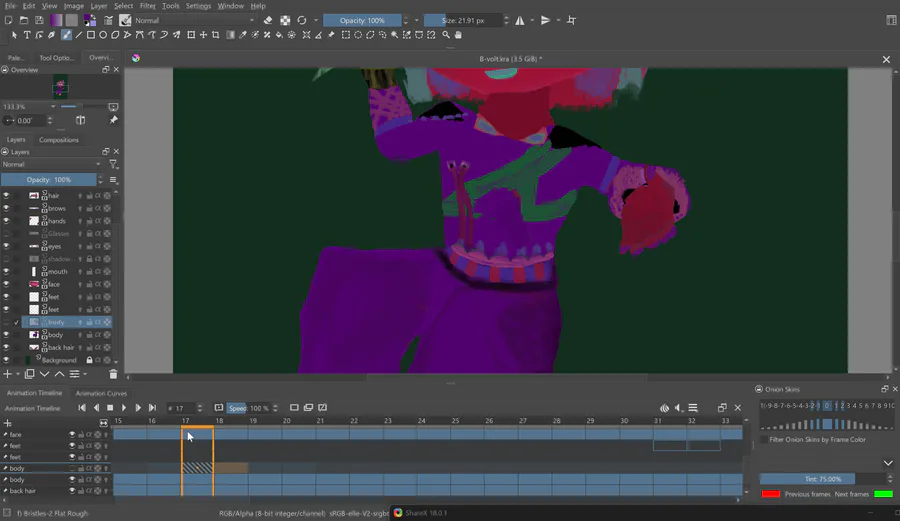The height and width of the screenshot is (521, 900).
Task: Toggle onion skins icon in the timeline
Action: click(664, 408)
